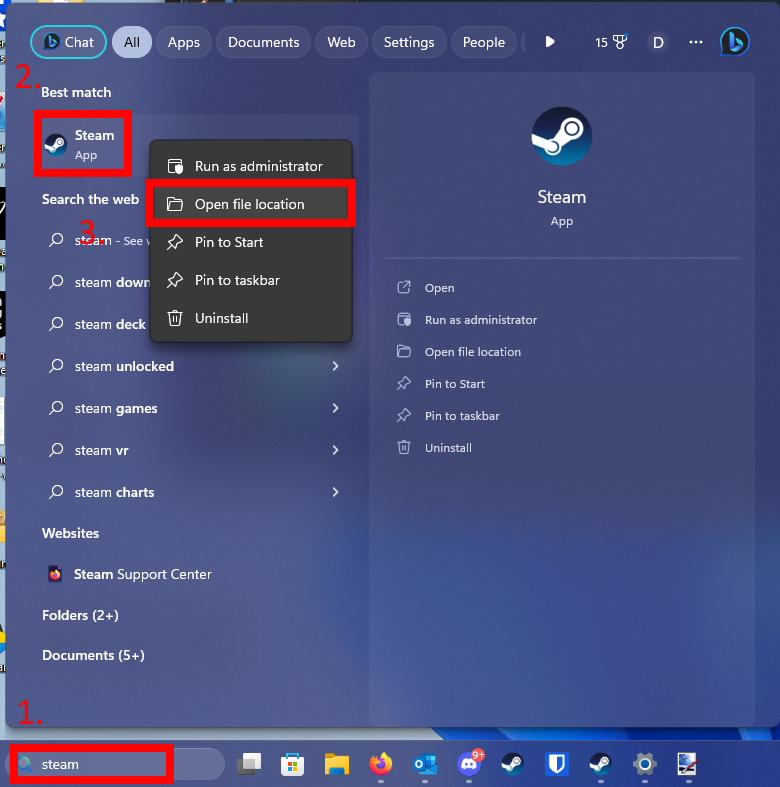Show more filter tabs with the play arrow

pos(550,42)
